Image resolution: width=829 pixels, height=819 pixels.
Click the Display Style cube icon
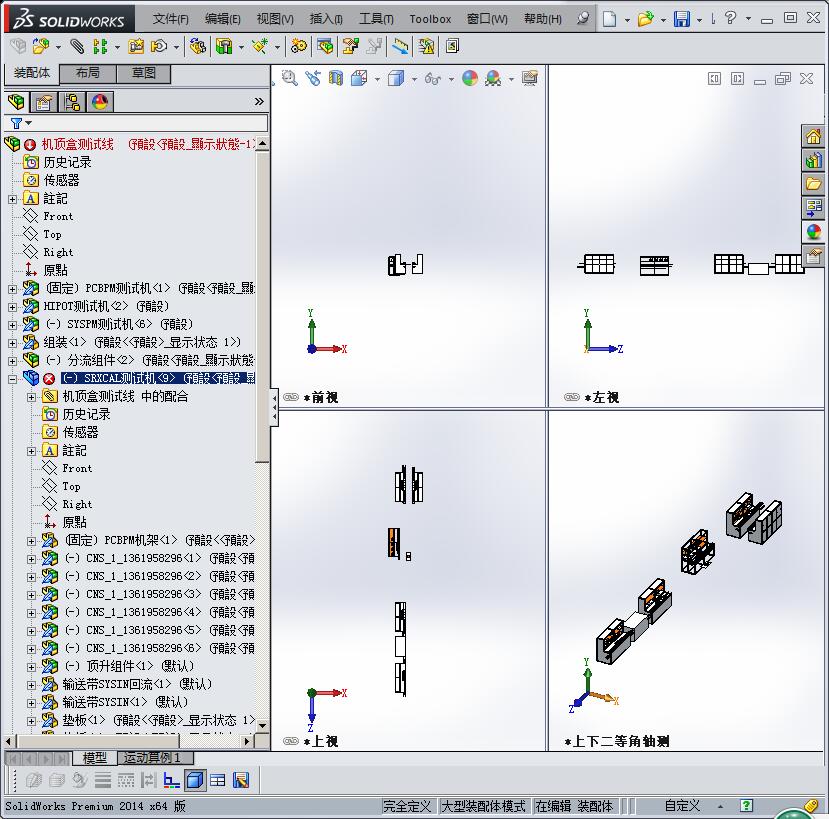(x=395, y=78)
